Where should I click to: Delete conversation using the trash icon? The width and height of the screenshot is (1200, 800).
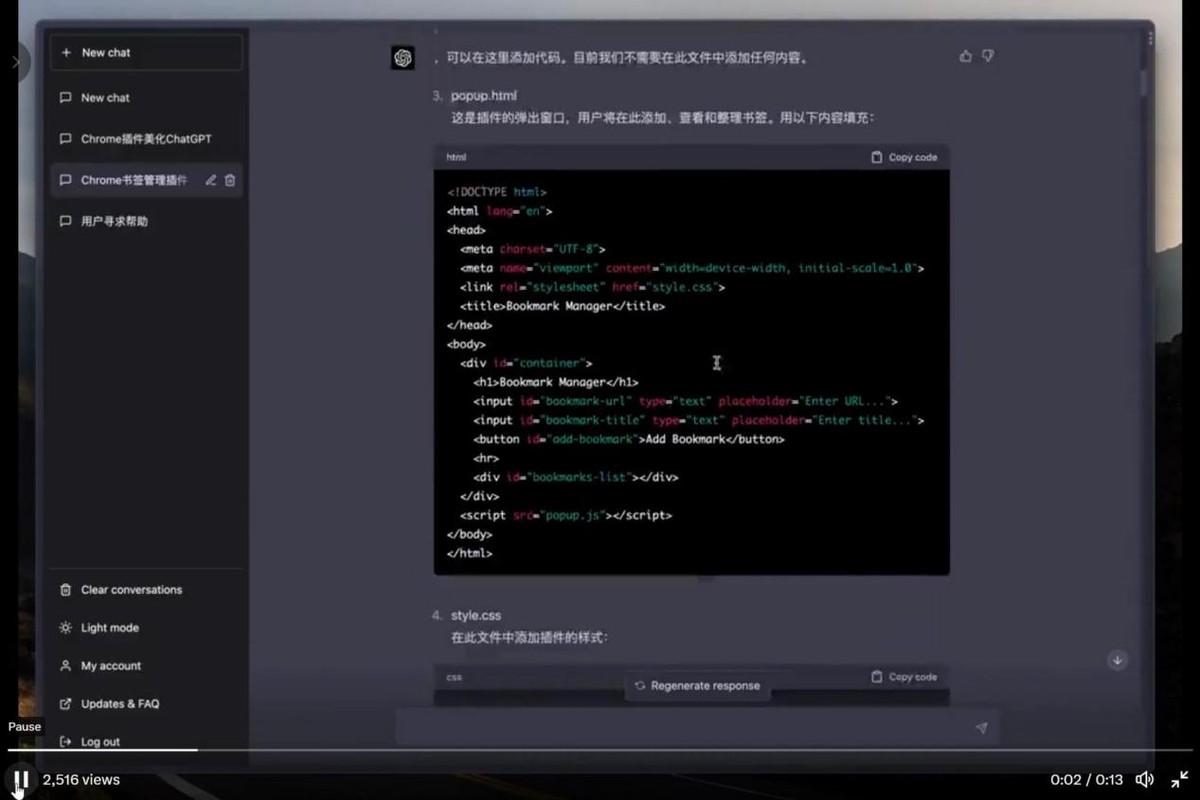(x=230, y=180)
